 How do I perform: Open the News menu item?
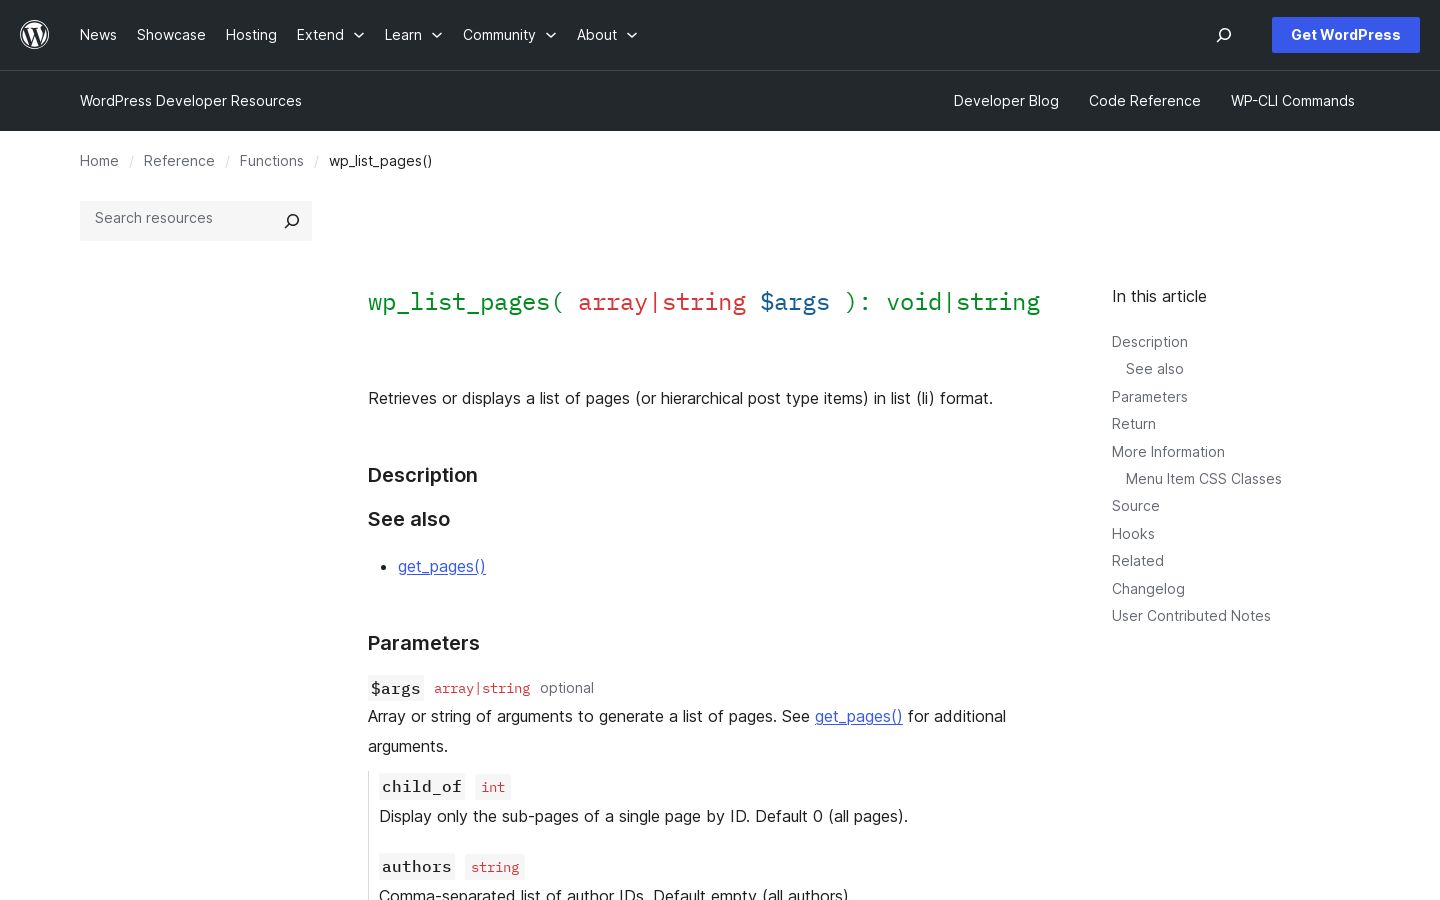(98, 35)
